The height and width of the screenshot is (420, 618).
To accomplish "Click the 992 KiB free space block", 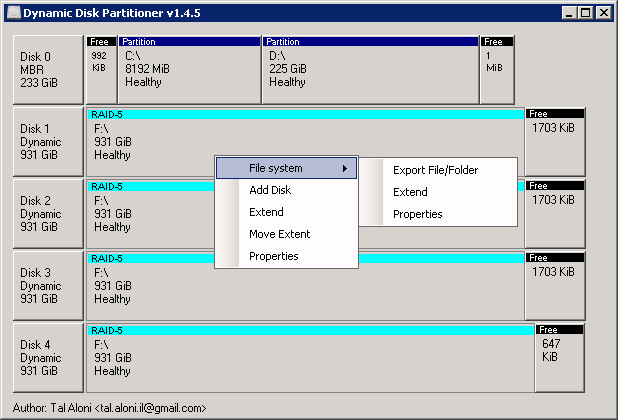I will [101, 70].
